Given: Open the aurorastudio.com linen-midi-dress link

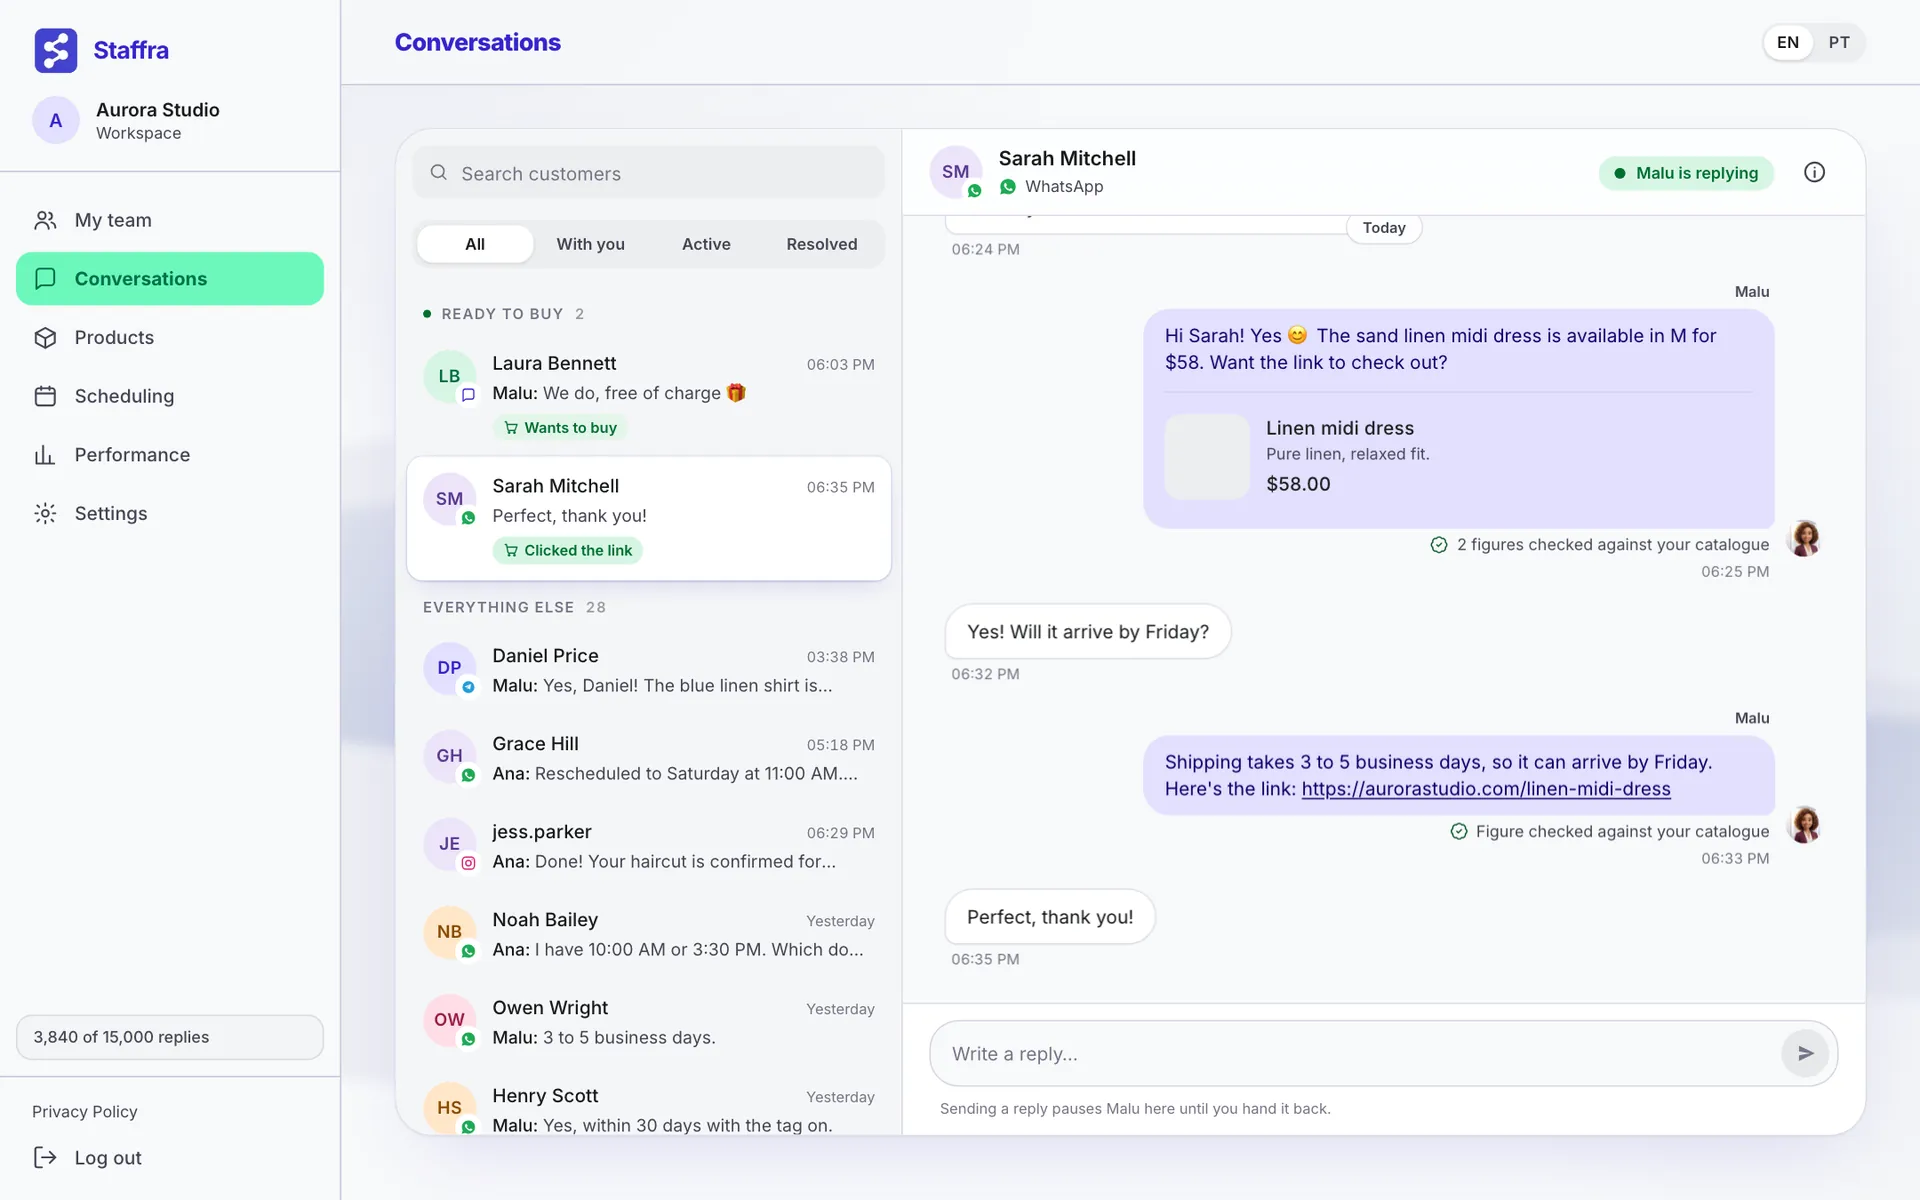Looking at the screenshot, I should click(1485, 789).
